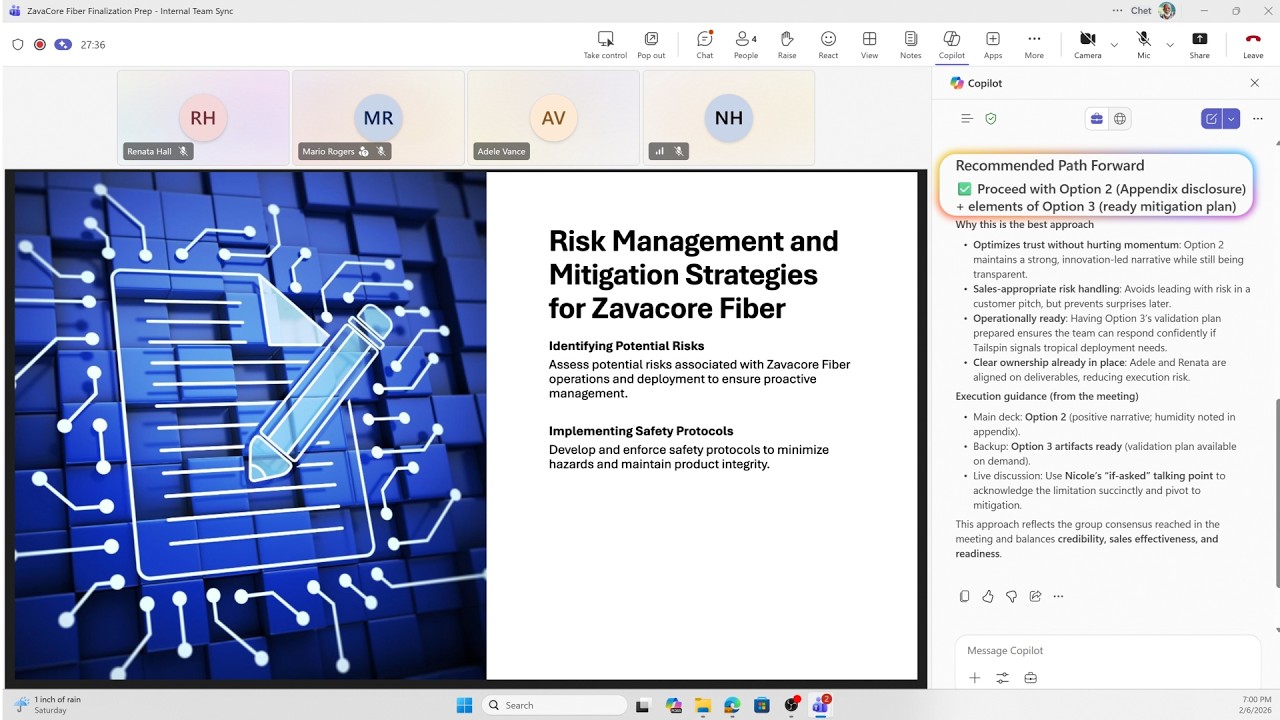Open Microsoft Edge from taskbar

tap(732, 705)
